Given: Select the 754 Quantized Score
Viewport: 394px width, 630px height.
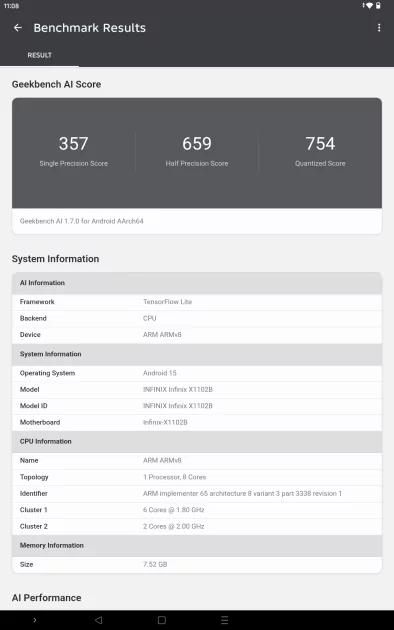Looking at the screenshot, I should pyautogui.click(x=320, y=151).
